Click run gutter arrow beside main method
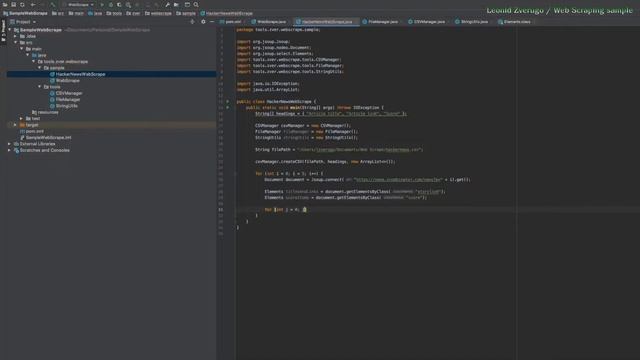This screenshot has height=360, width=640. (228, 107)
